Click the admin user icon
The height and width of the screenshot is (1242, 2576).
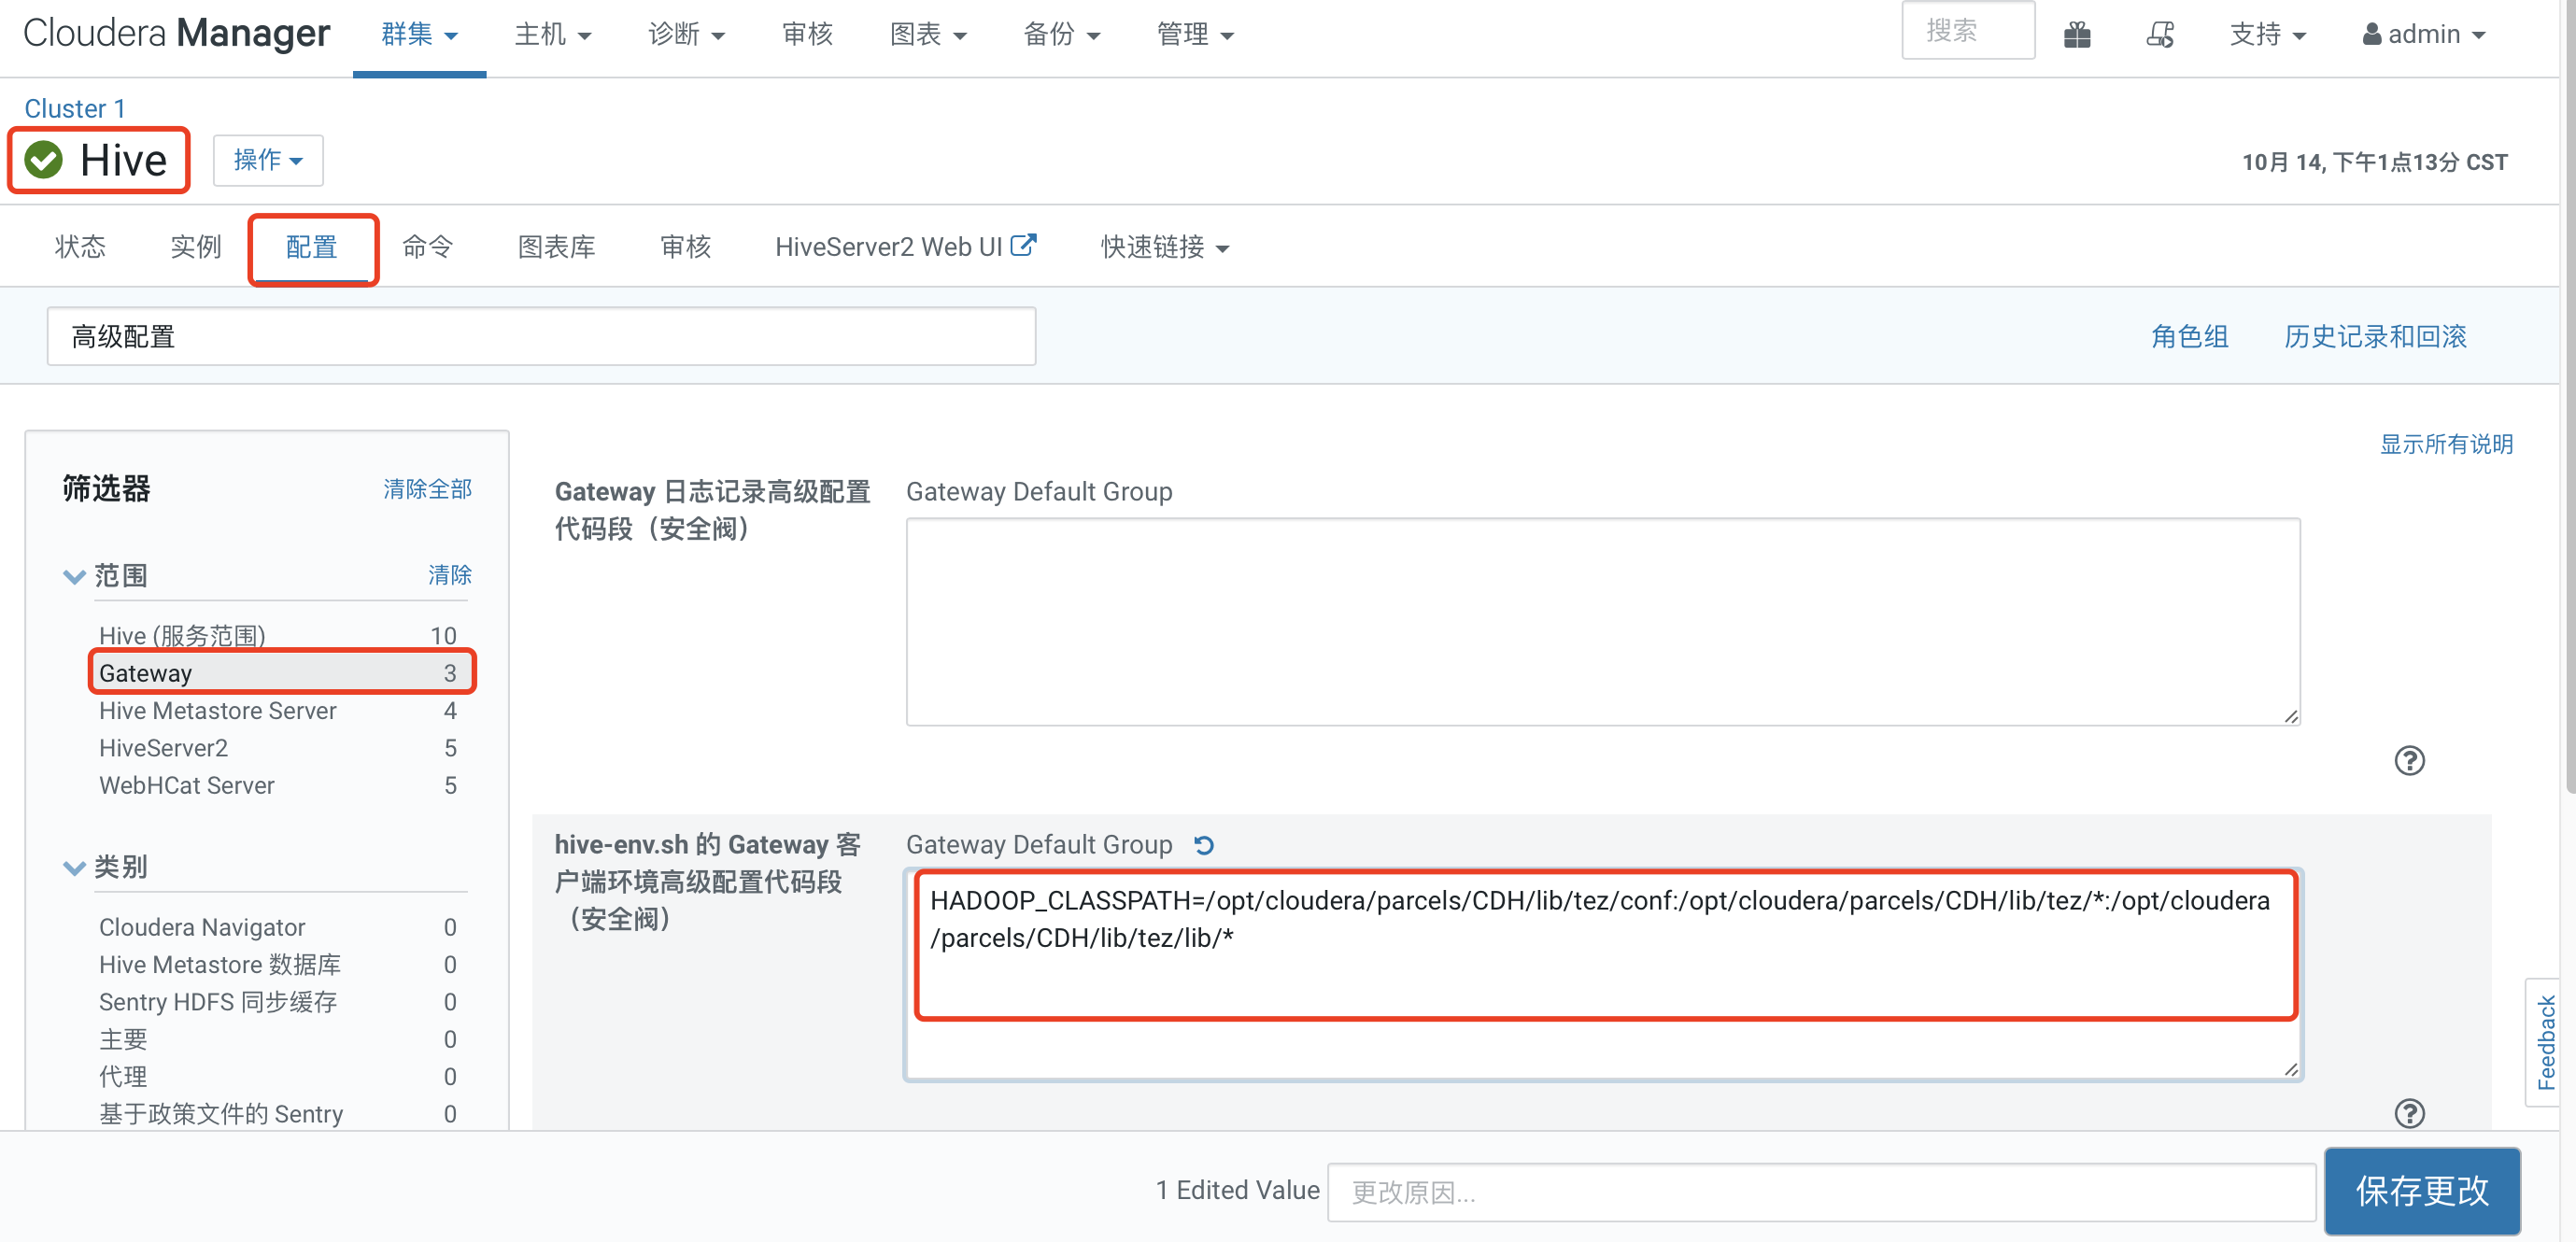pyautogui.click(x=2371, y=35)
